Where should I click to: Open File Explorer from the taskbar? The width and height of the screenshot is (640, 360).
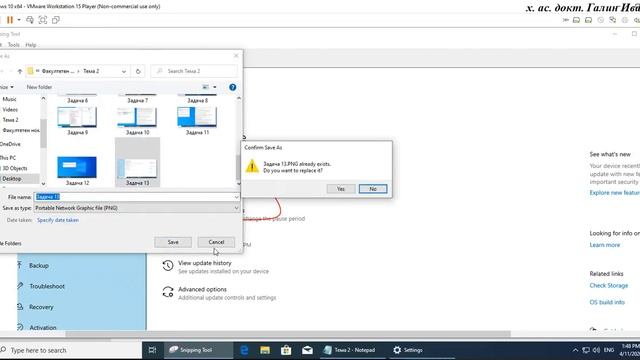265,350
